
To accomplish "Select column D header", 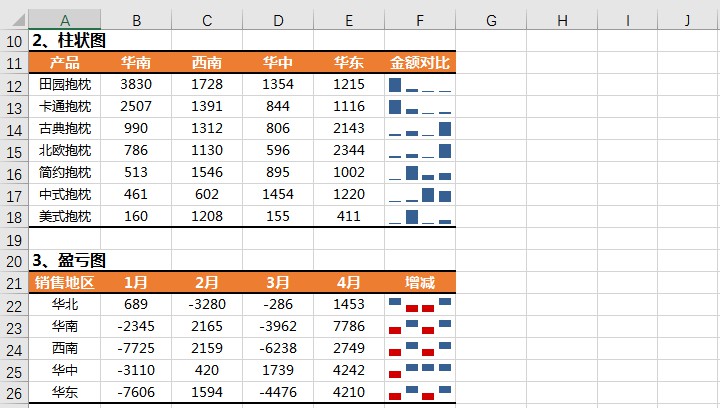I will 278,20.
